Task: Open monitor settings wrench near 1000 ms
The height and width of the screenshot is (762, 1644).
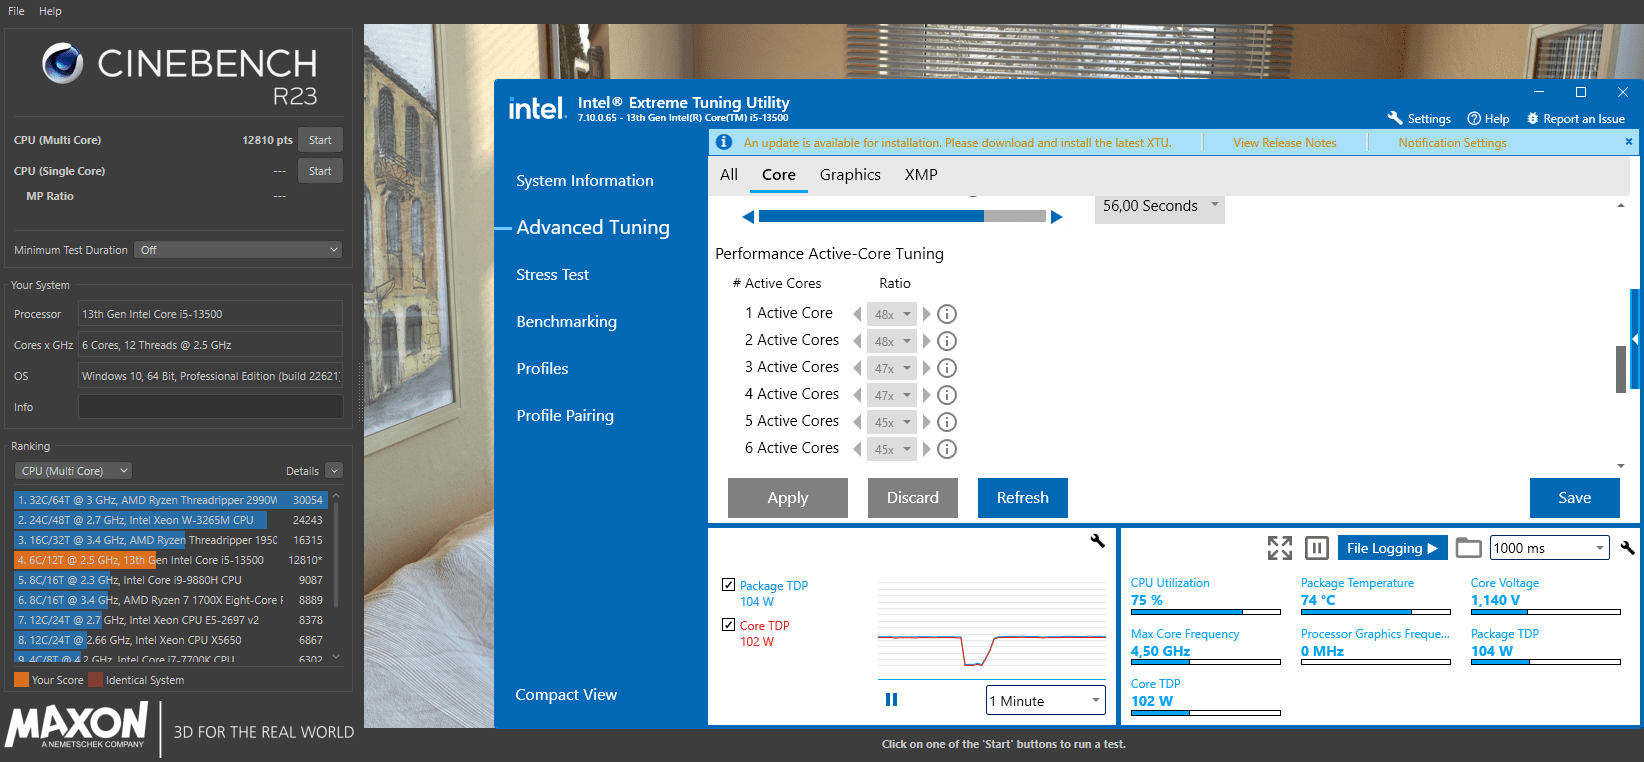Action: [1628, 547]
